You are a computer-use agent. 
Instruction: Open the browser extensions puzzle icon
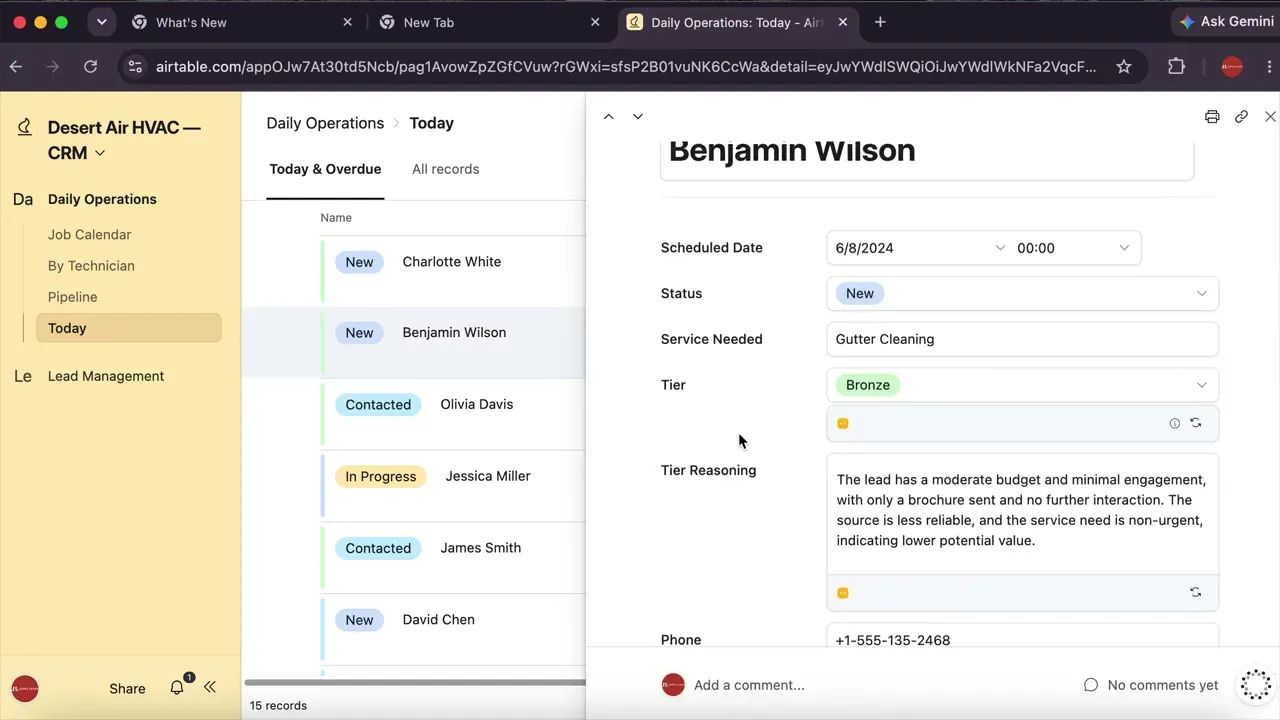pos(1176,67)
